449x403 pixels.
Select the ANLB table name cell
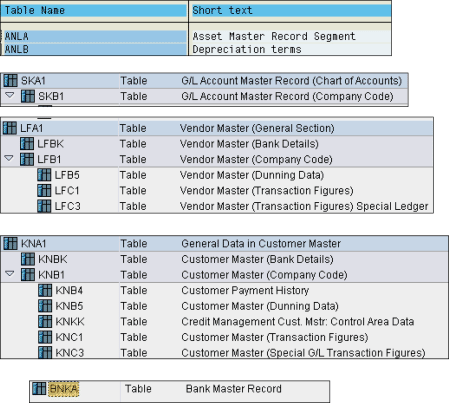pos(94,49)
